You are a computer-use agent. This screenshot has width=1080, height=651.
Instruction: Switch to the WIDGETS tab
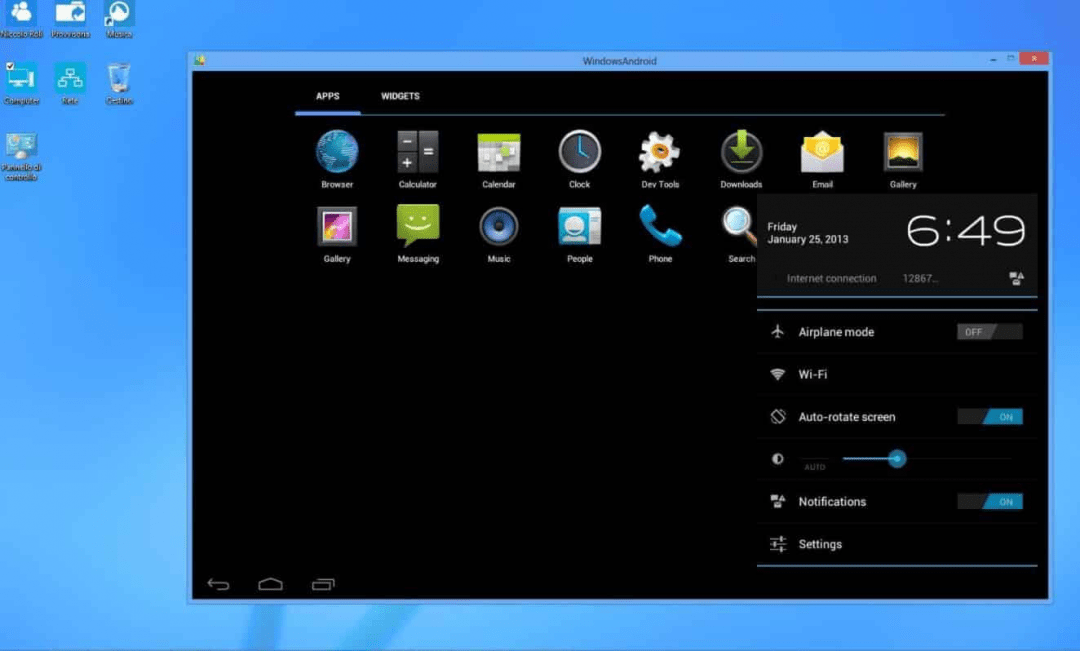tap(400, 97)
